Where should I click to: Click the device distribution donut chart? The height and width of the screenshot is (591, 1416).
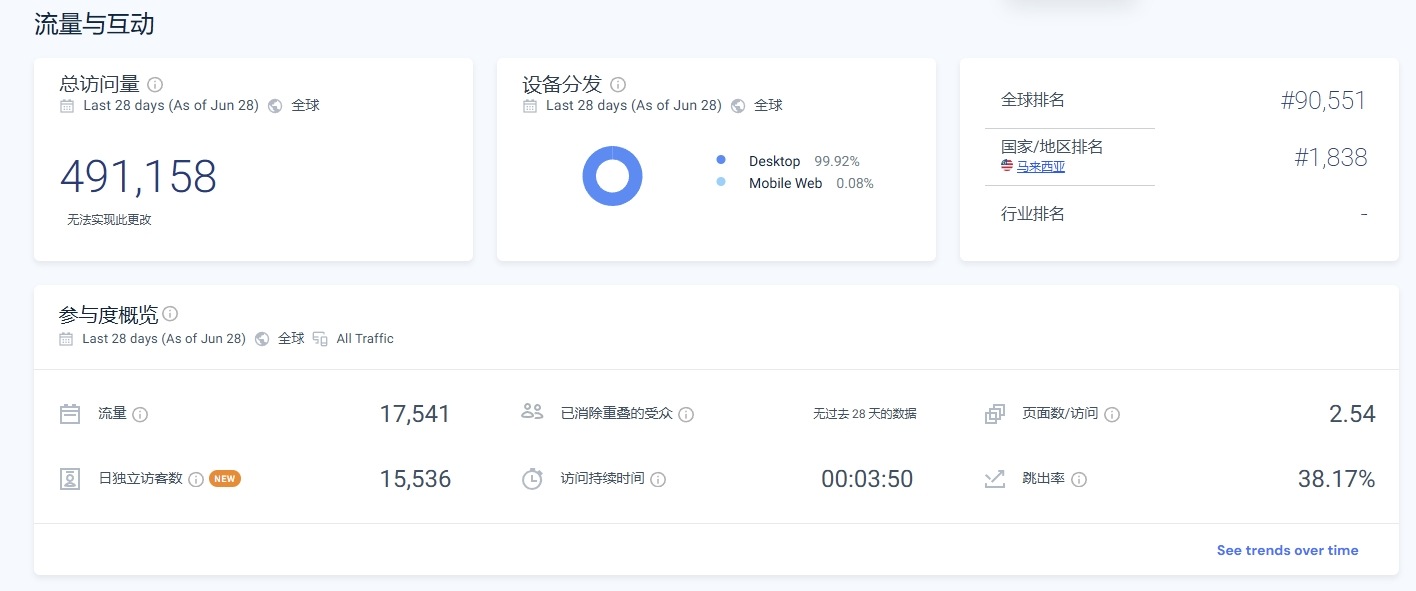612,176
